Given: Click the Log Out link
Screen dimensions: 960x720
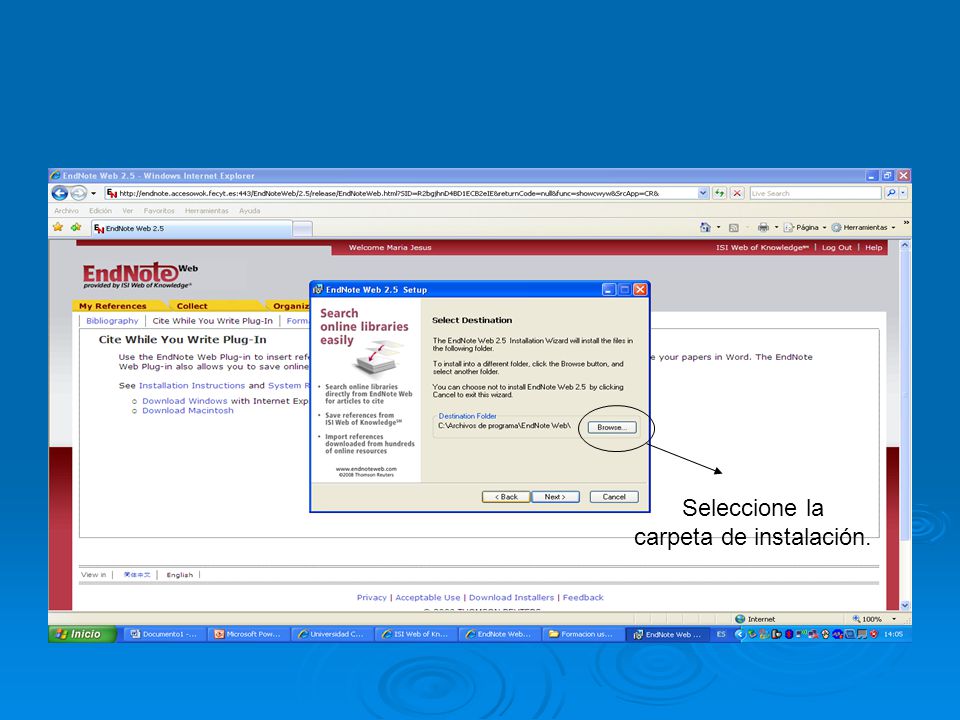Looking at the screenshot, I should coord(836,248).
